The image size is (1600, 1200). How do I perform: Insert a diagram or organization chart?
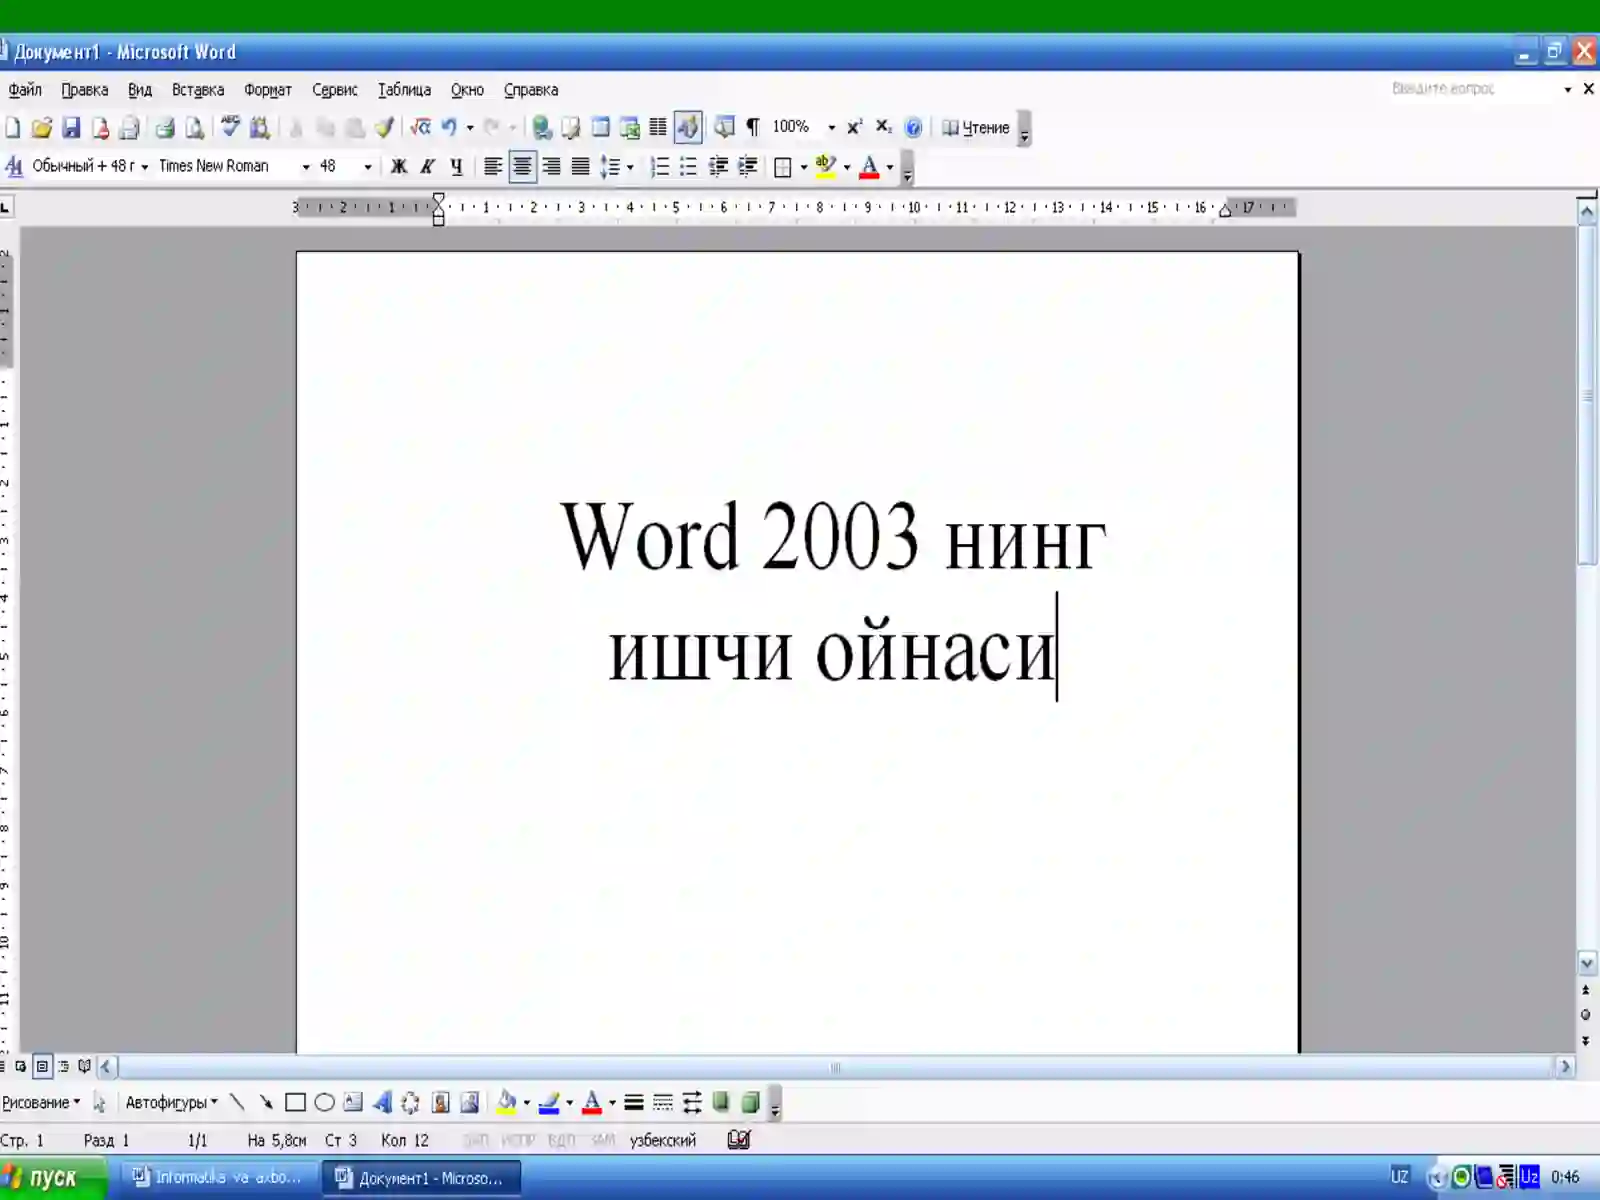coord(410,1103)
